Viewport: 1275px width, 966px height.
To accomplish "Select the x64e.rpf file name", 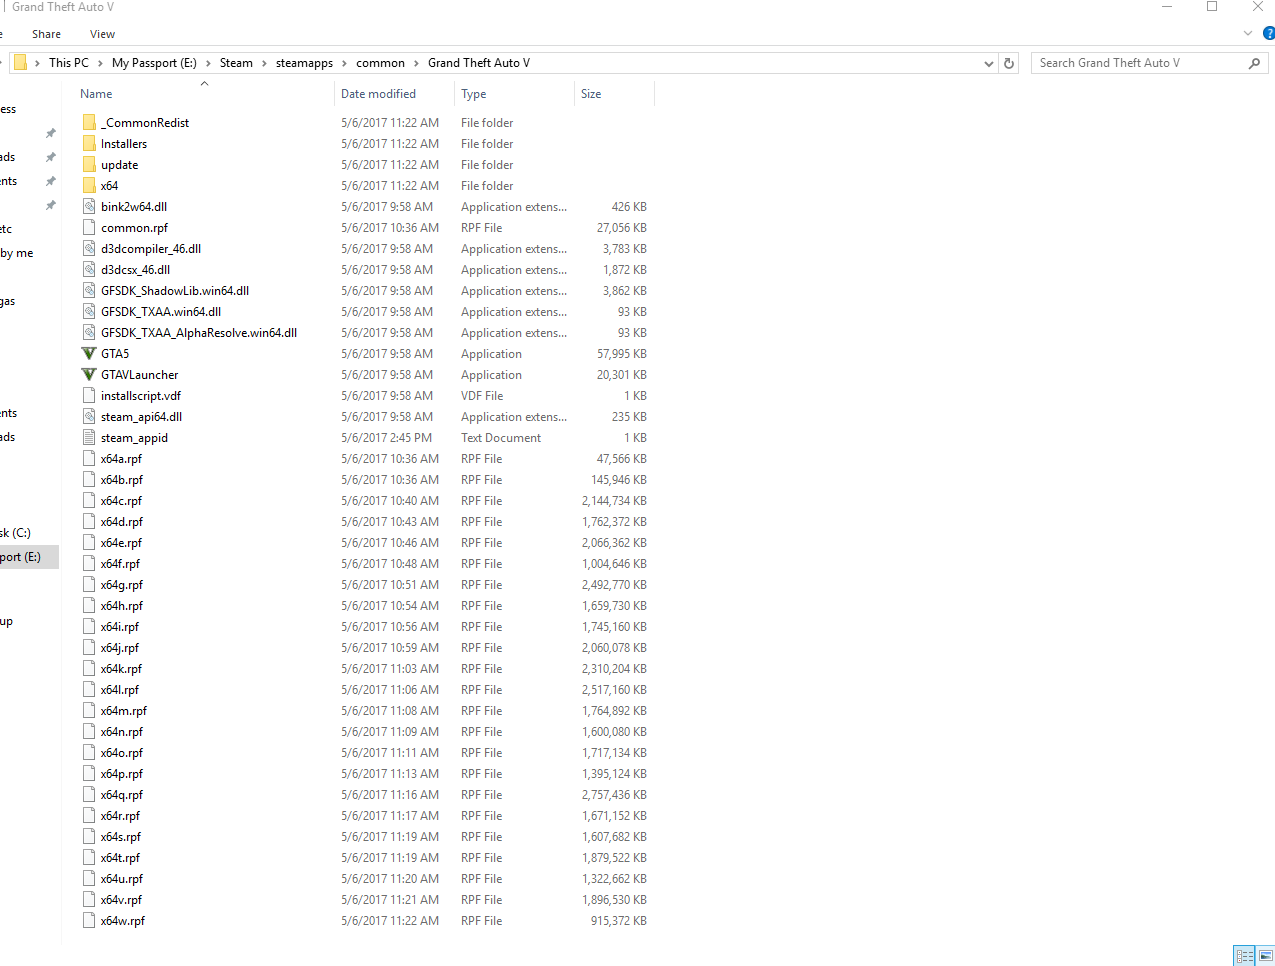I will pos(121,543).
